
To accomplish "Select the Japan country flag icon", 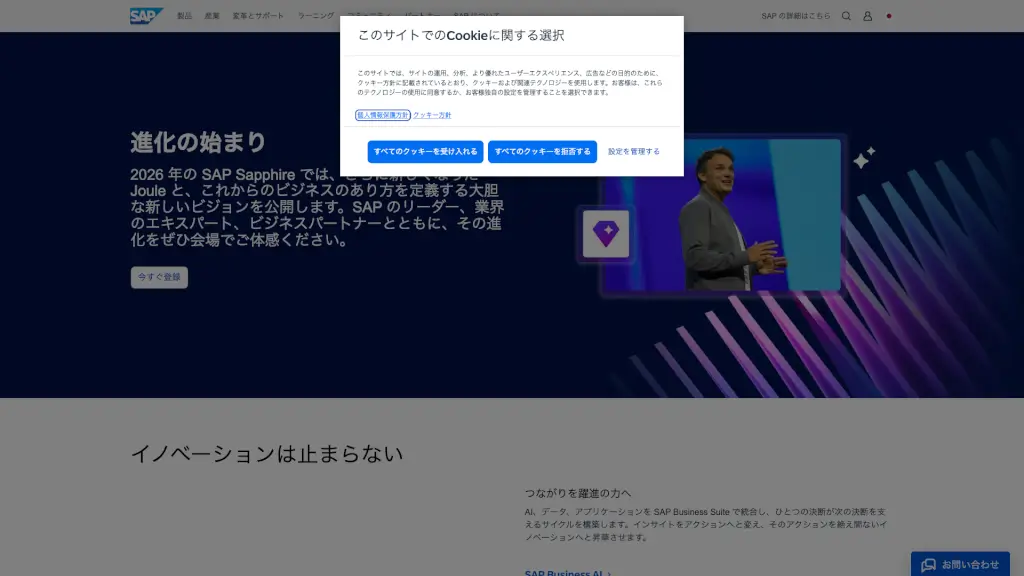I will click(888, 16).
